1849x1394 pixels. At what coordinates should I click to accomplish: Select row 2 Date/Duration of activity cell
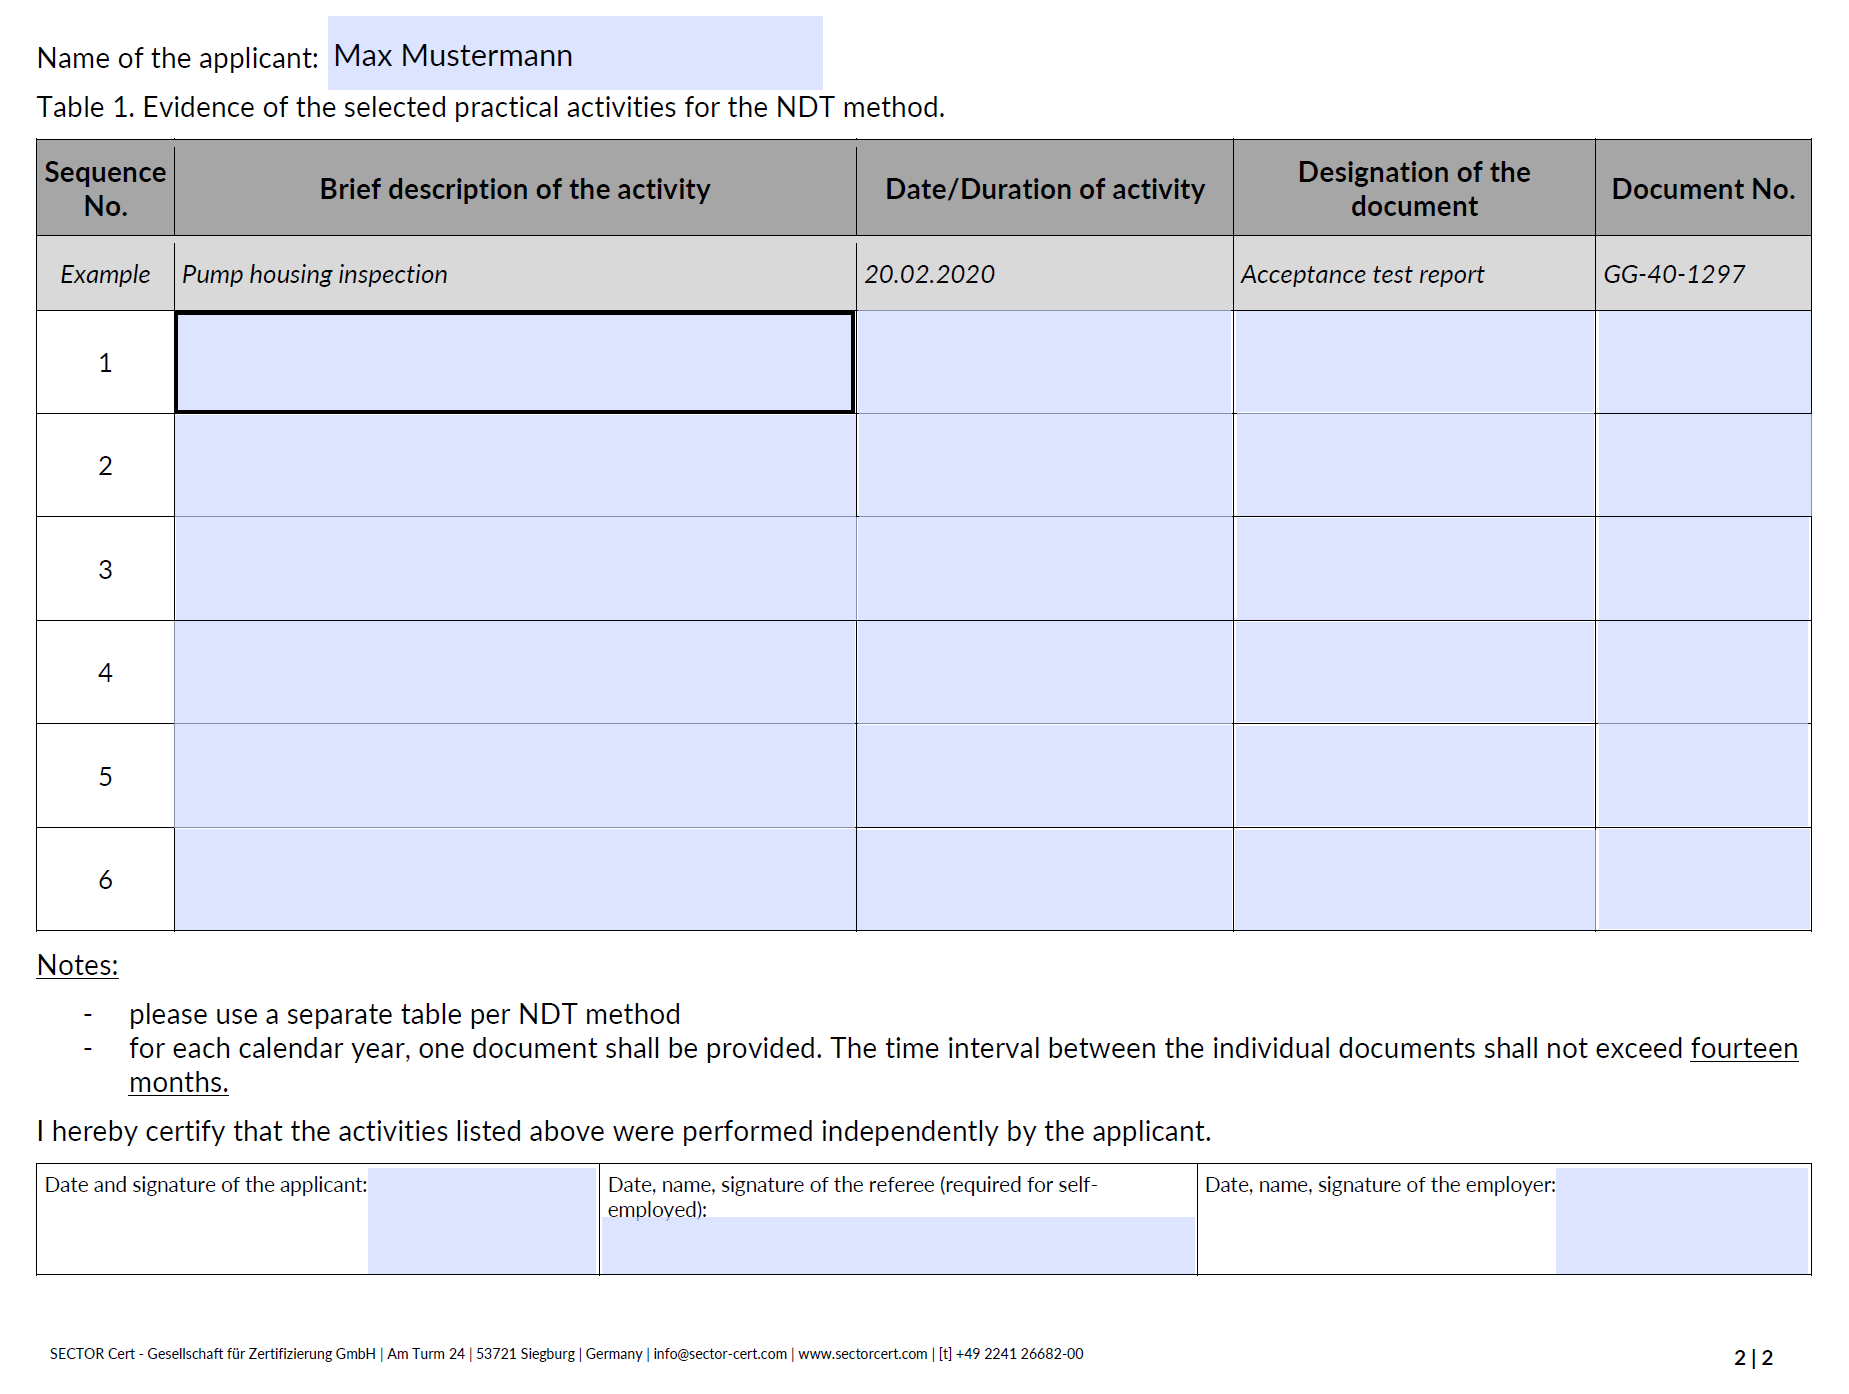(1044, 465)
